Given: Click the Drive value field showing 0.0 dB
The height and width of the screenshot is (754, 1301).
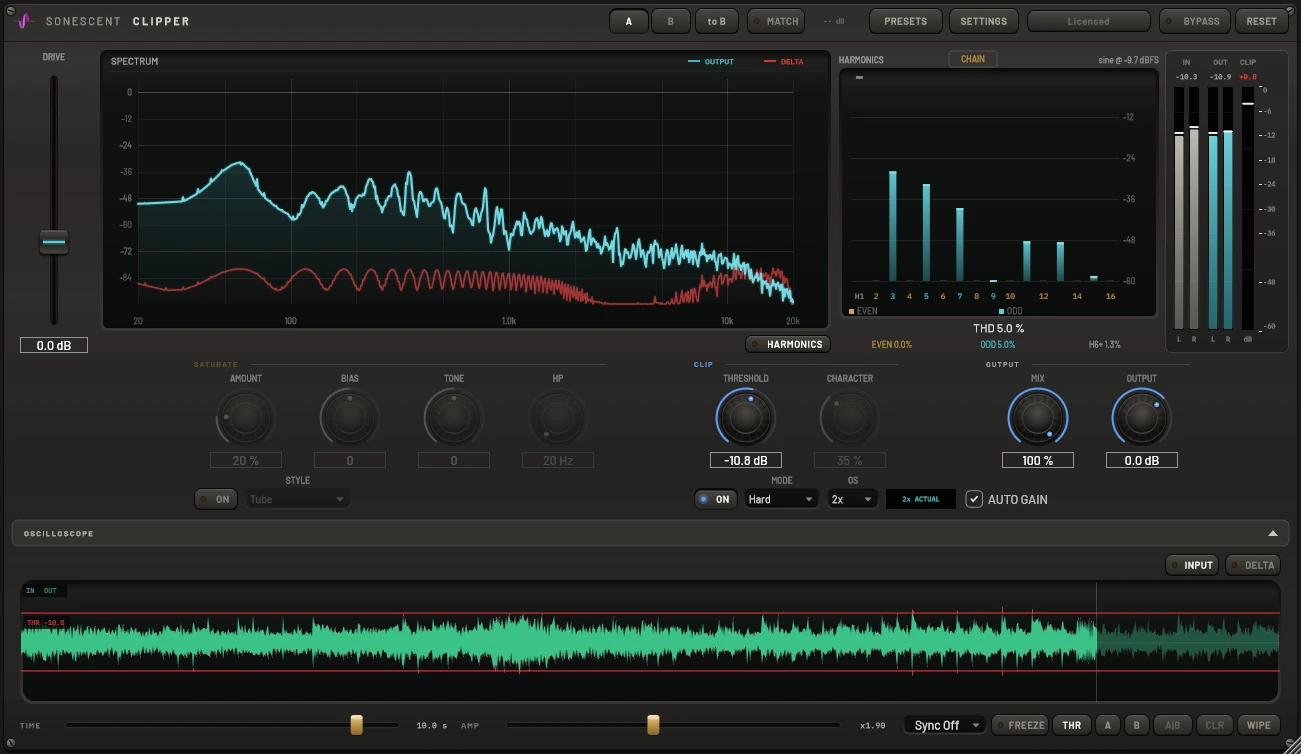Looking at the screenshot, I should 54,345.
